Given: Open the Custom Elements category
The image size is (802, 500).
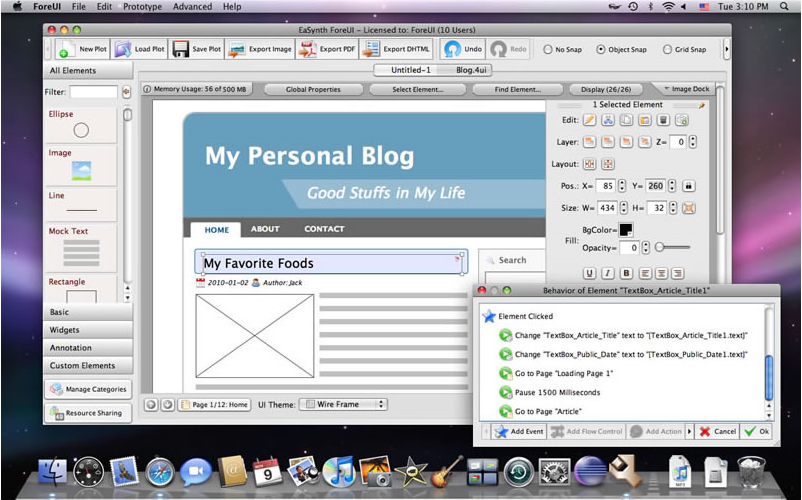Looking at the screenshot, I should (x=88, y=366).
